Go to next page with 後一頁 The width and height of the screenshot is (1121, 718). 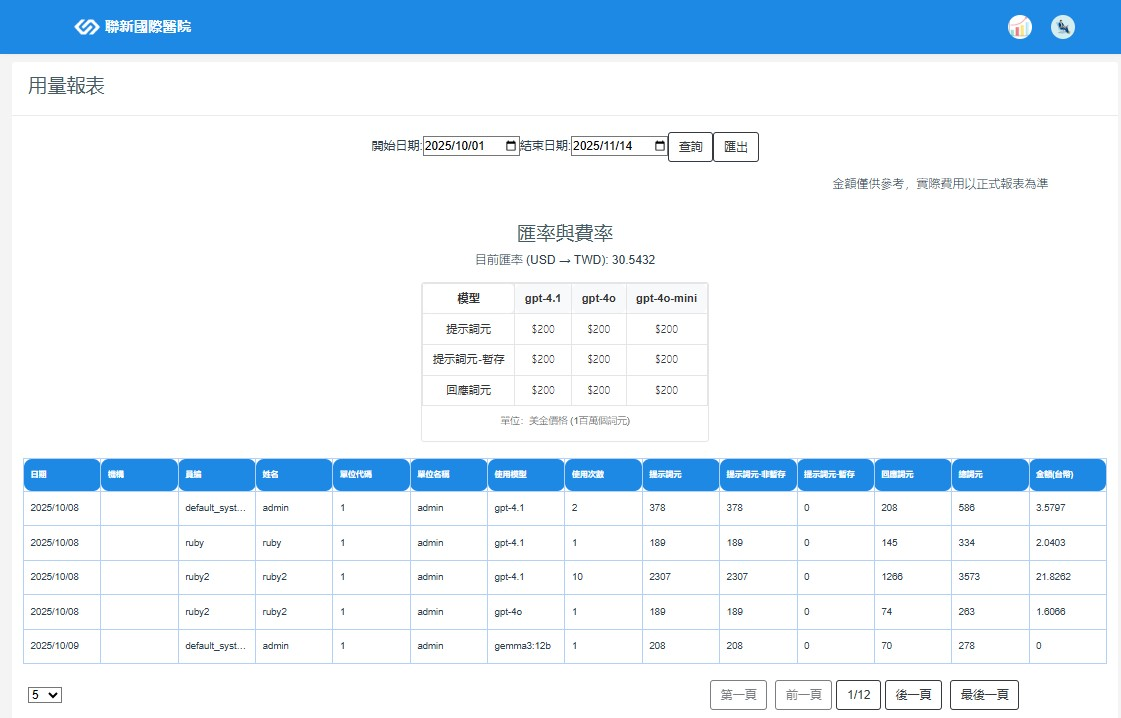[913, 695]
